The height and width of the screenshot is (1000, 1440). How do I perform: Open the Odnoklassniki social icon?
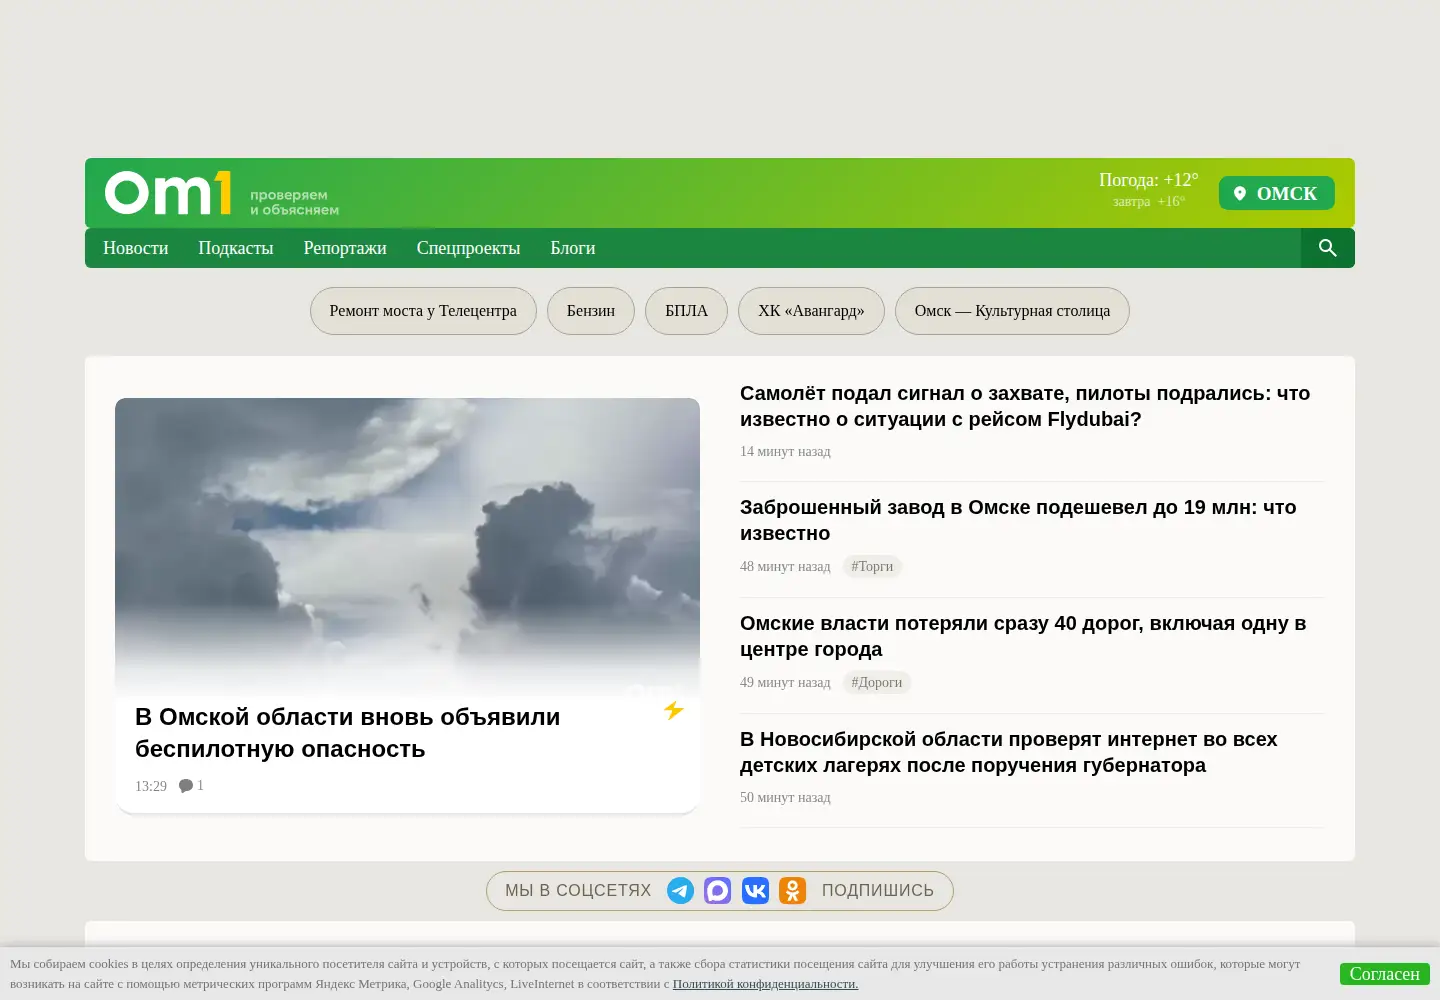click(x=793, y=891)
